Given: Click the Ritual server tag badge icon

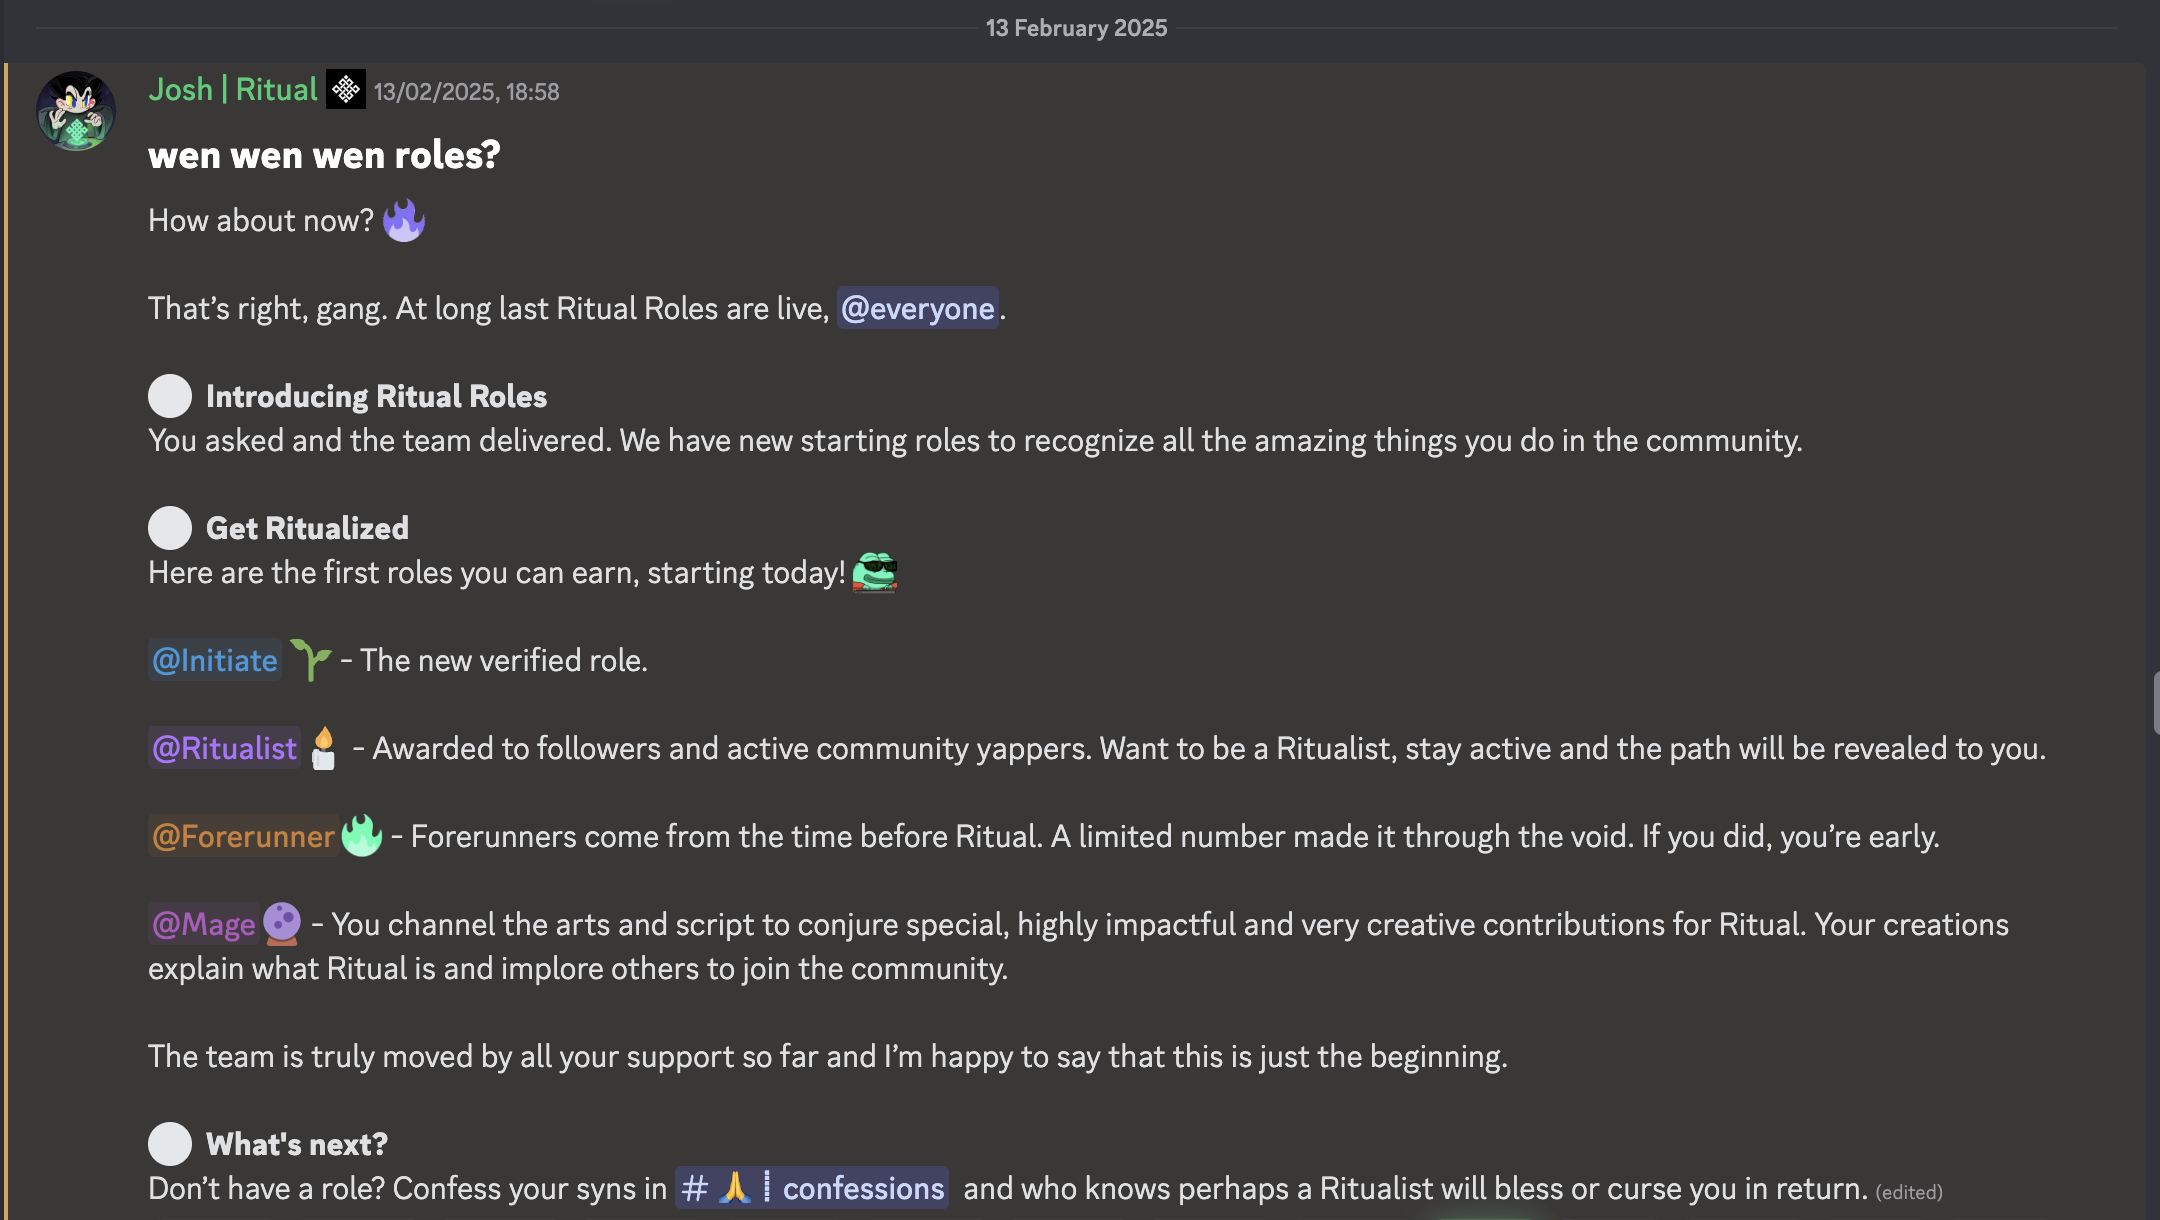Looking at the screenshot, I should tap(346, 90).
